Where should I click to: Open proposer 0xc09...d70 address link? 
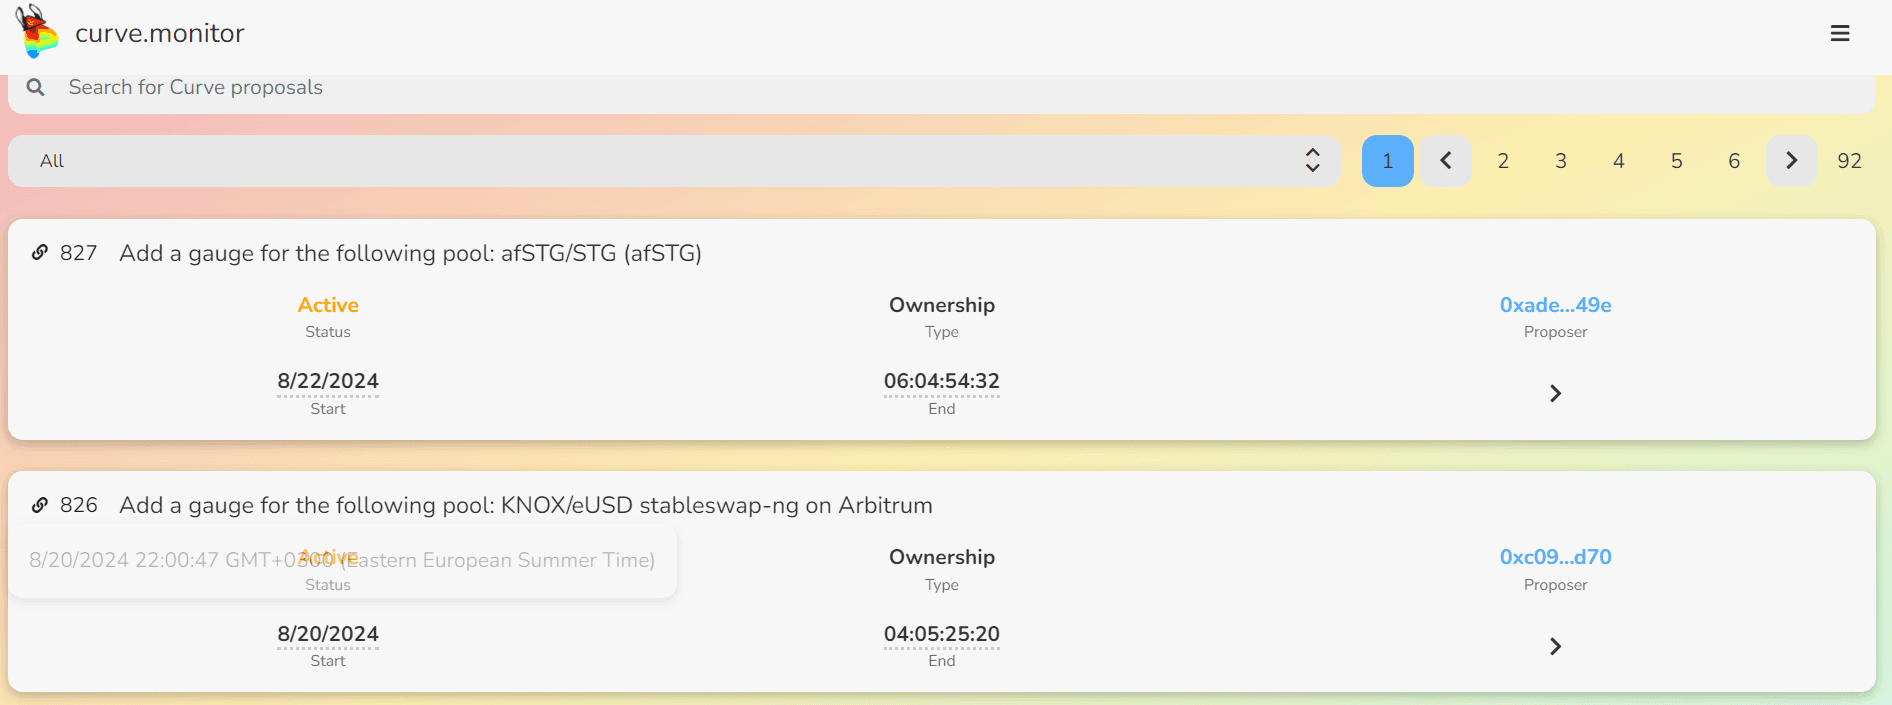click(x=1555, y=557)
